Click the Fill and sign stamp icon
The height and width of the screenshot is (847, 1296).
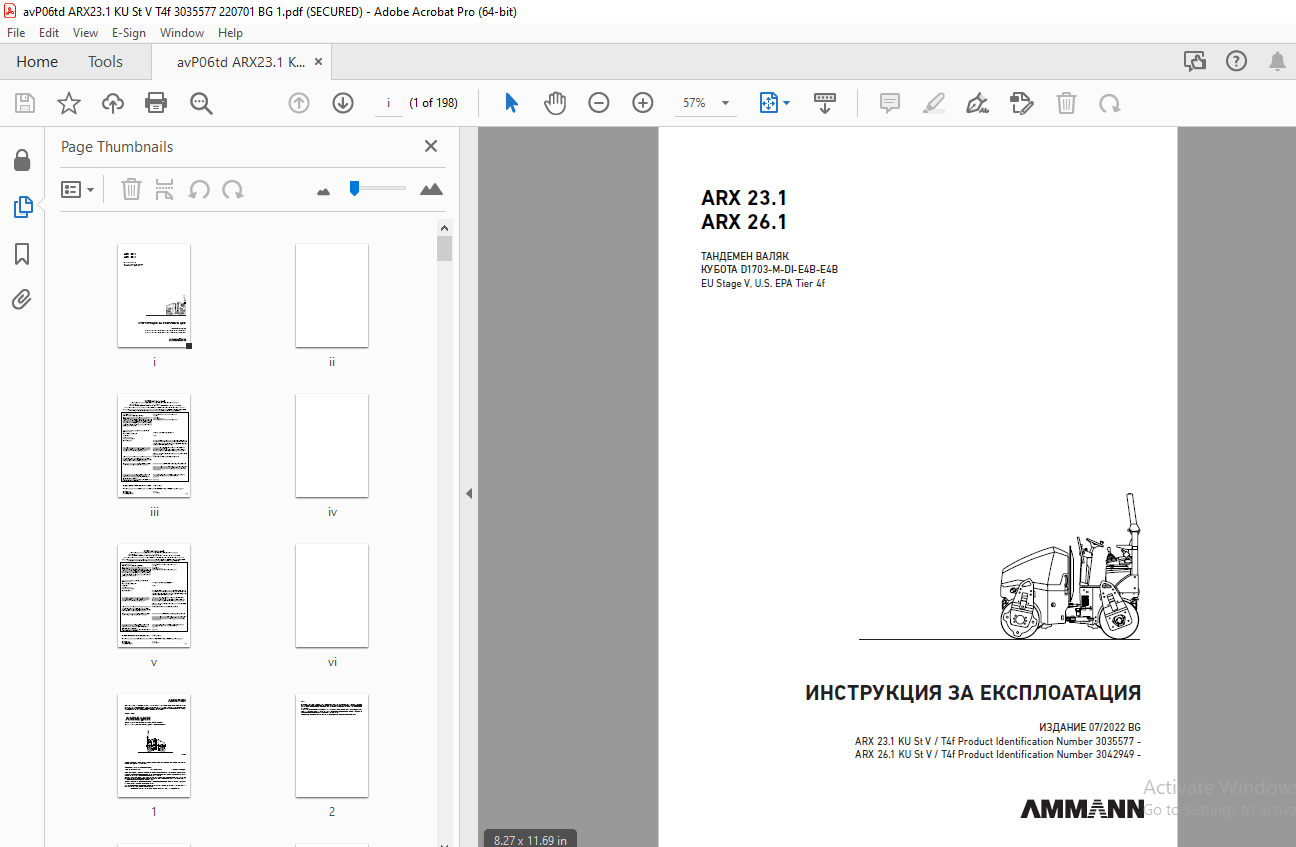[1022, 103]
